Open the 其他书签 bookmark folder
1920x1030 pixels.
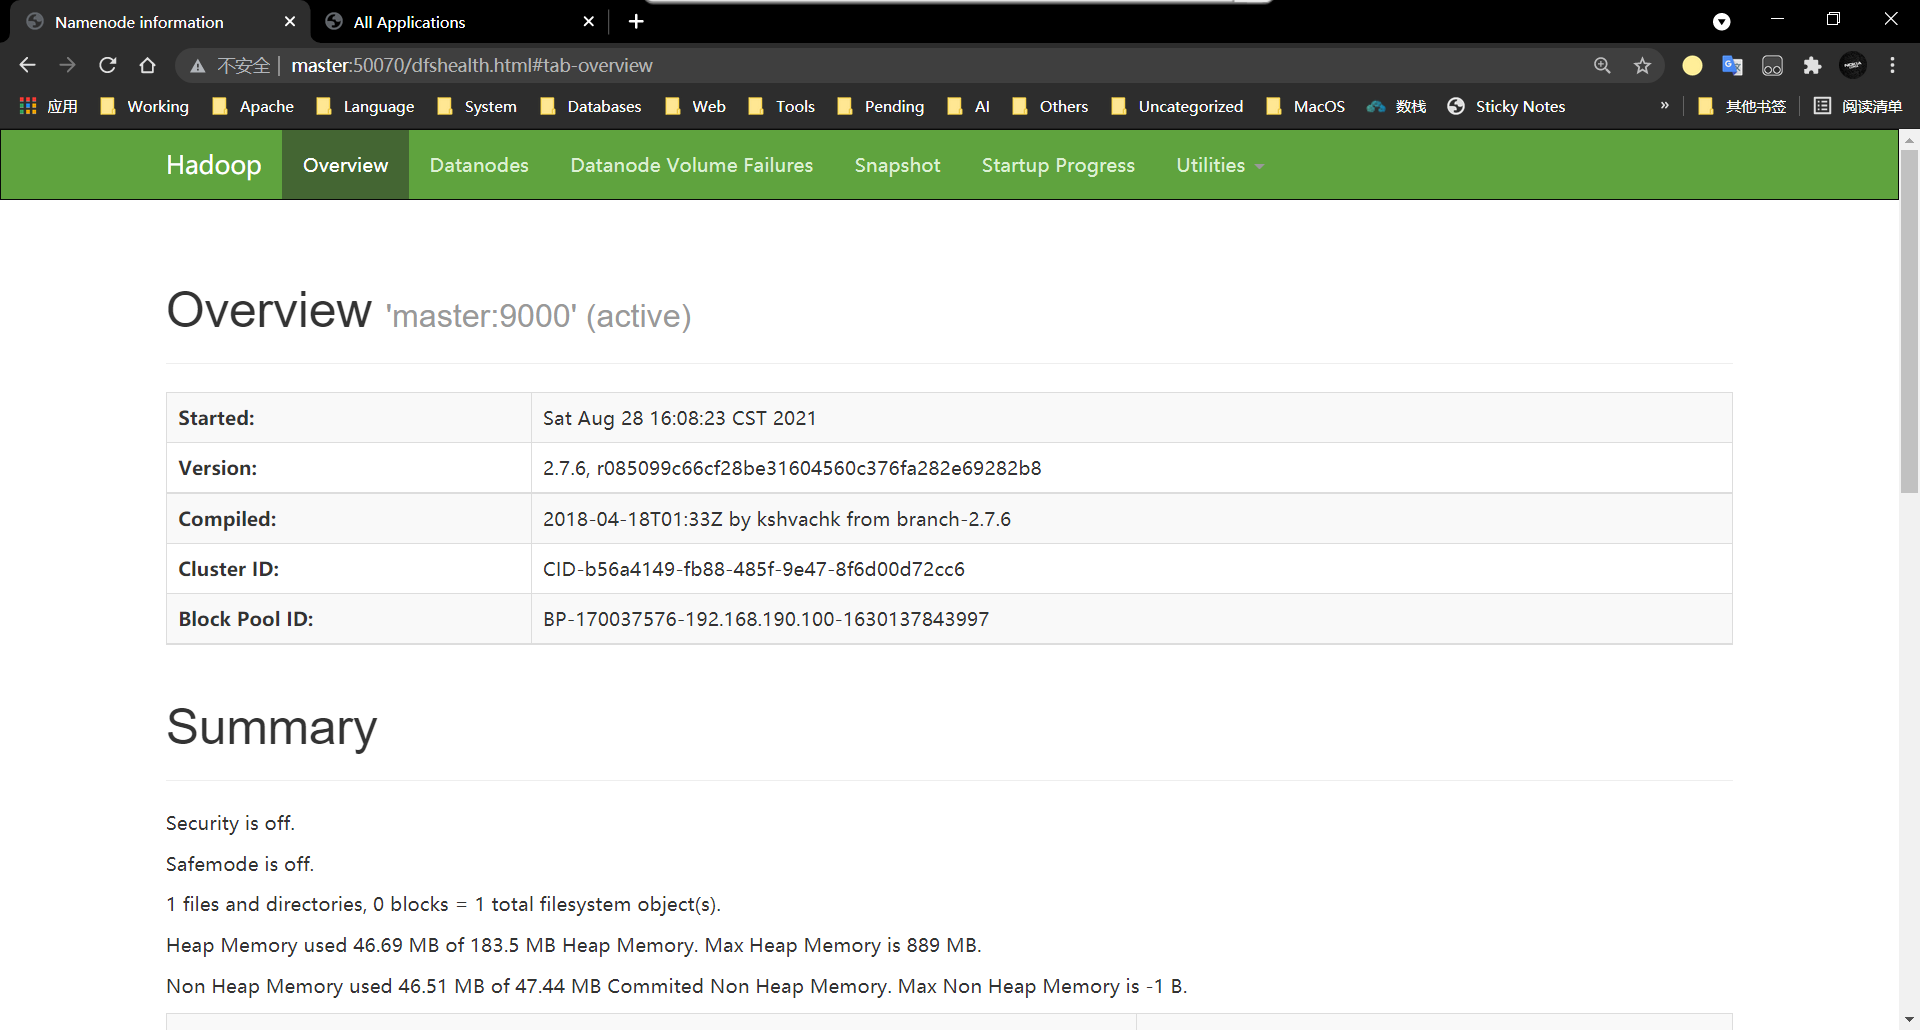tap(1742, 106)
